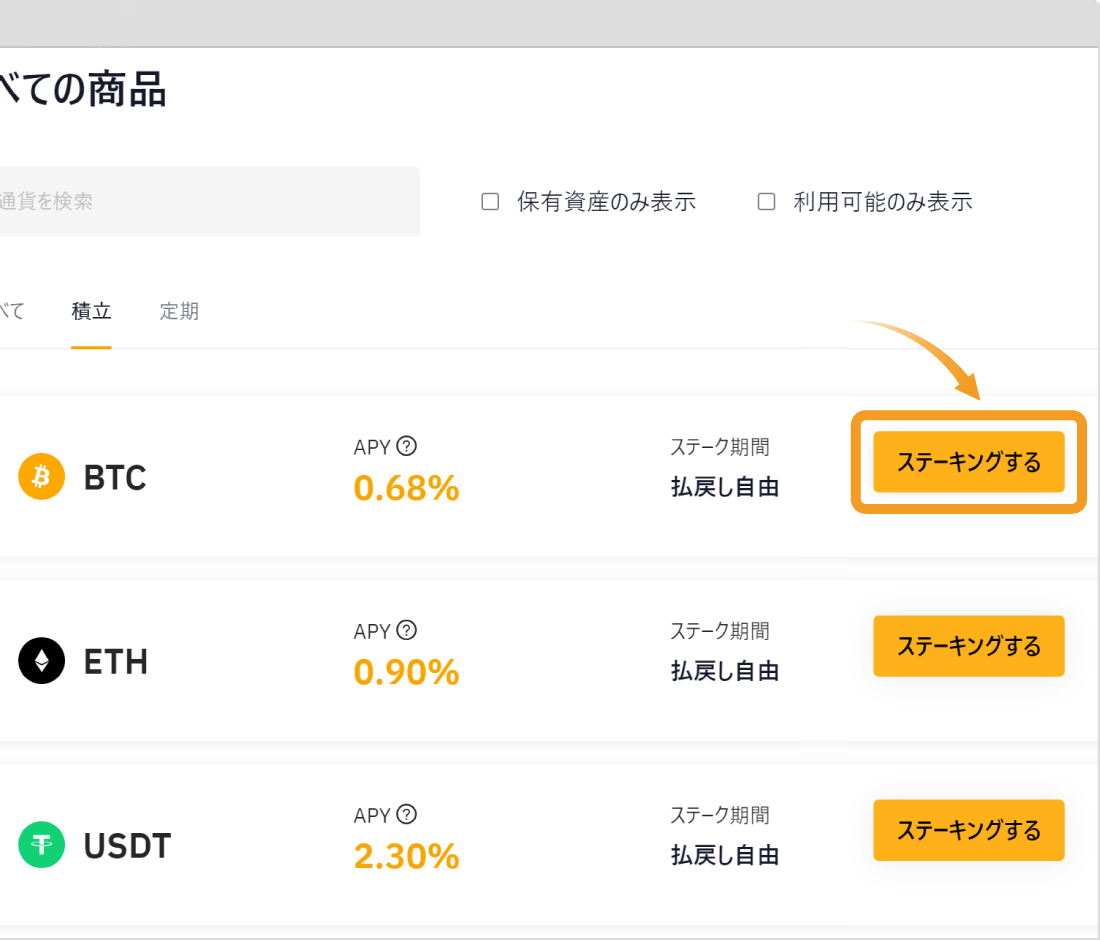The height and width of the screenshot is (940, 1100).
Task: Switch to the 積立 tab
Action: 91,311
